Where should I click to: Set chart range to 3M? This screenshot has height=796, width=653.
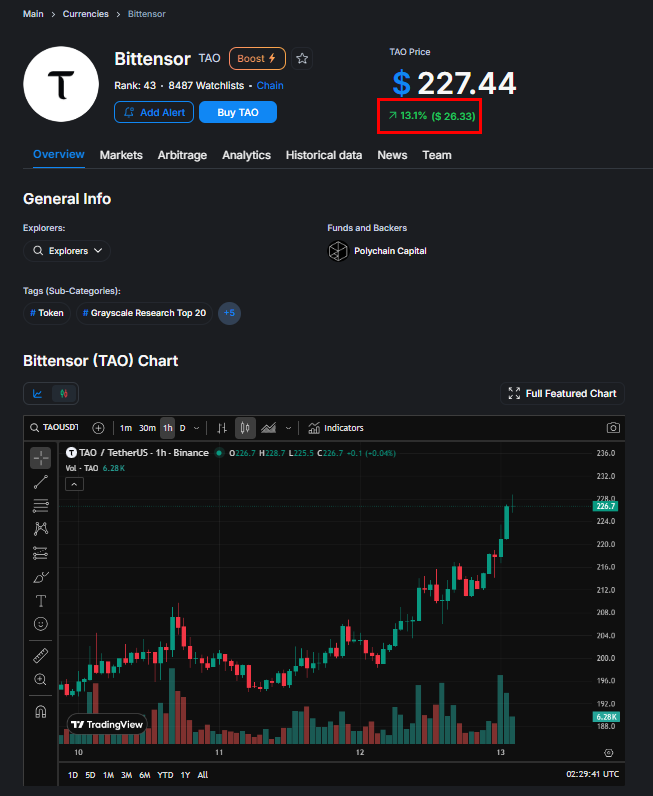[126, 775]
